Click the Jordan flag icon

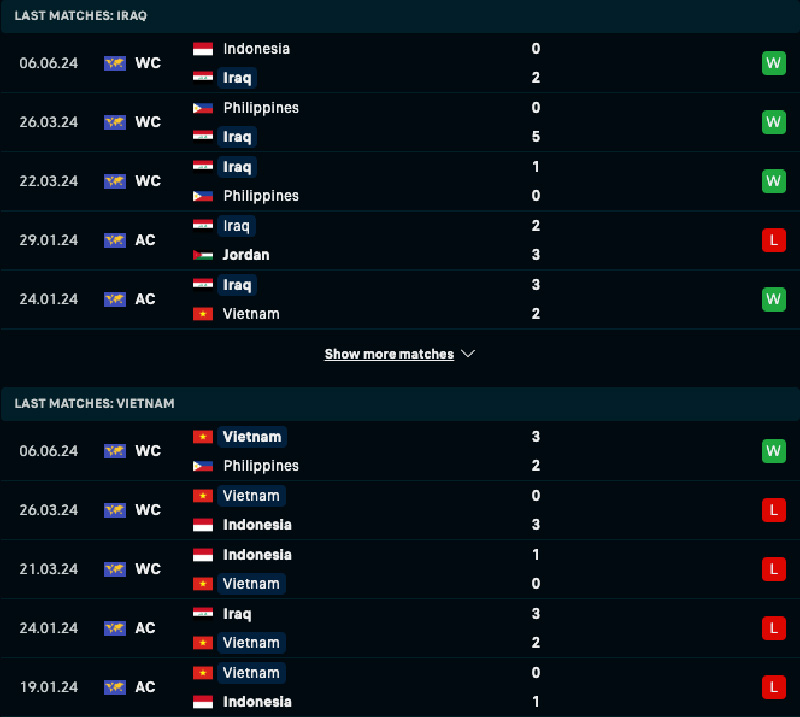[x=203, y=255]
